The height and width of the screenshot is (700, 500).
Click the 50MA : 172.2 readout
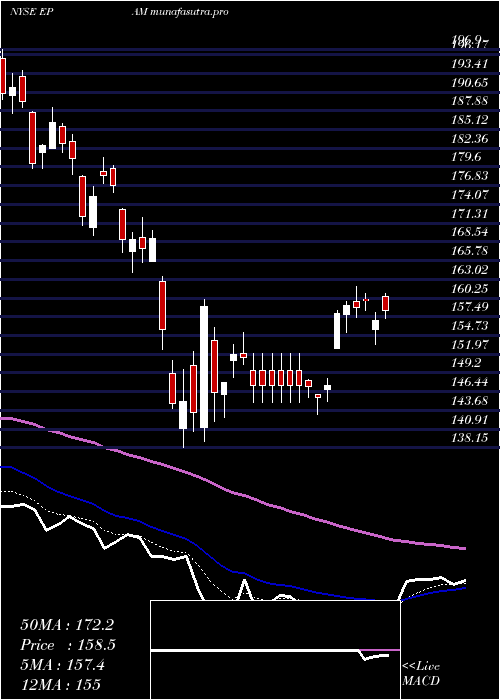coord(65,624)
